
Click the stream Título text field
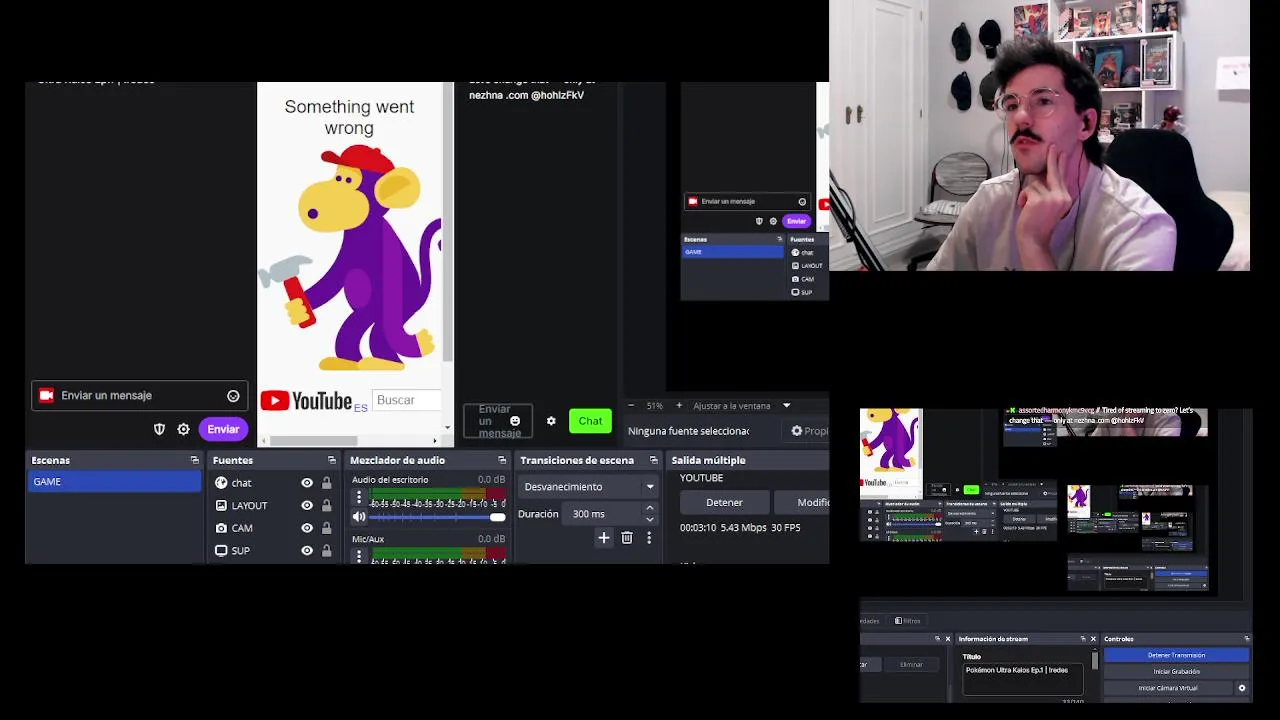point(1022,679)
